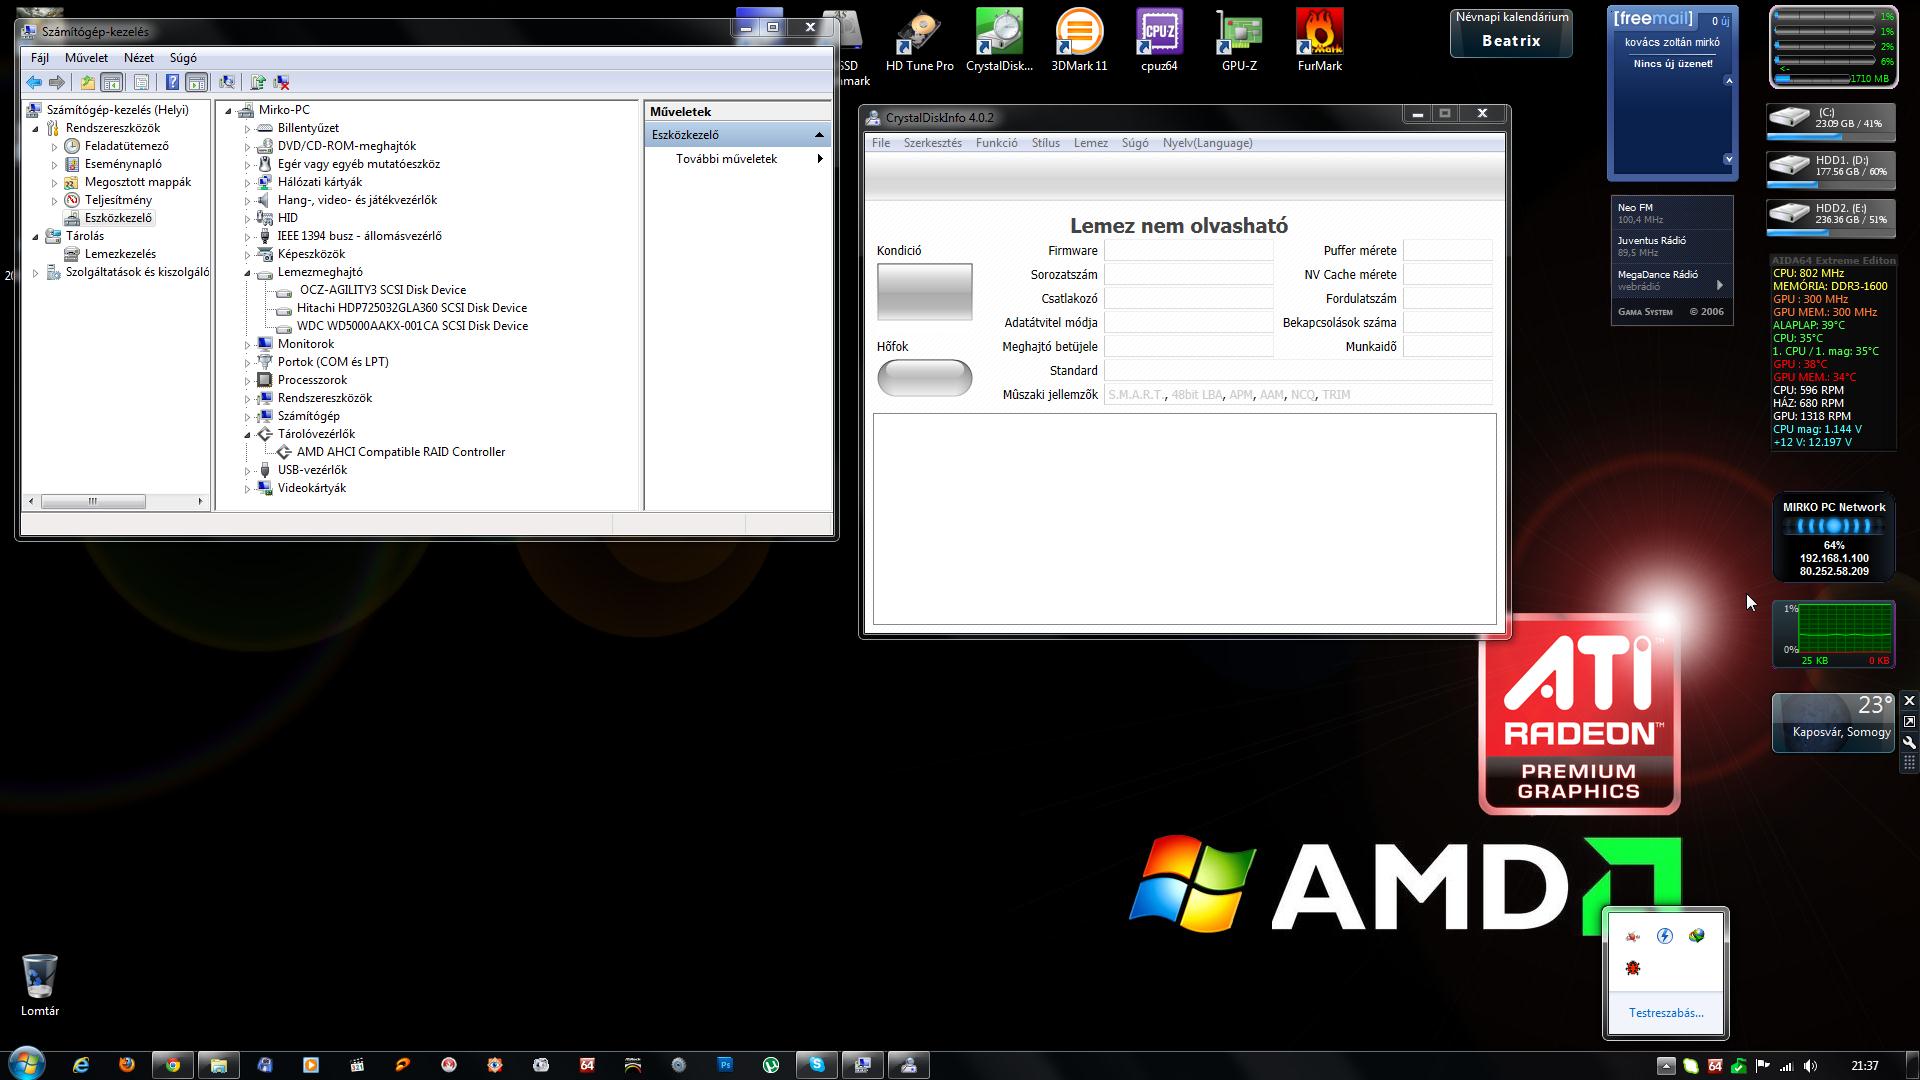This screenshot has width=1920, height=1080.
Task: Open the Funkció menu in CrystalDiskInfo
Action: (996, 143)
